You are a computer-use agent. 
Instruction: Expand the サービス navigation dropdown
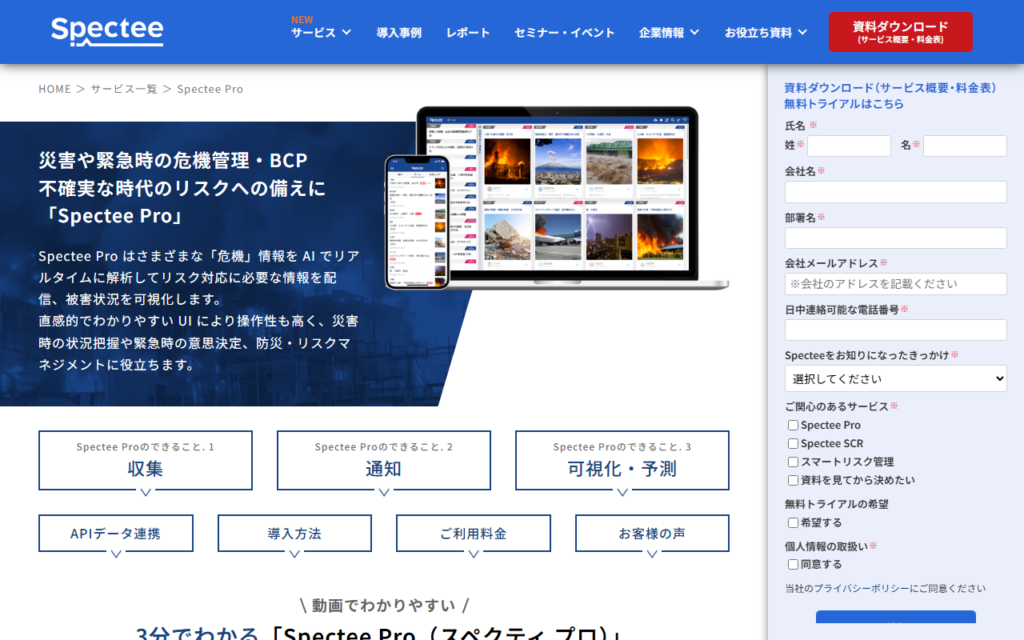click(x=321, y=32)
